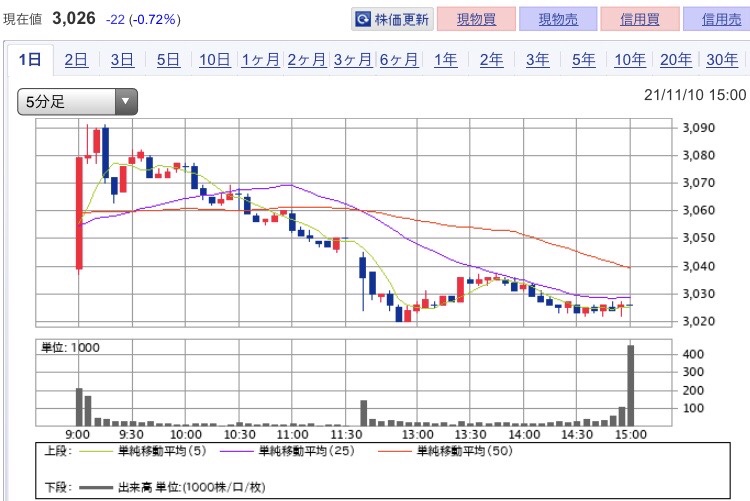
Task: Switch to the 5日 chart tab
Action: tap(168, 60)
